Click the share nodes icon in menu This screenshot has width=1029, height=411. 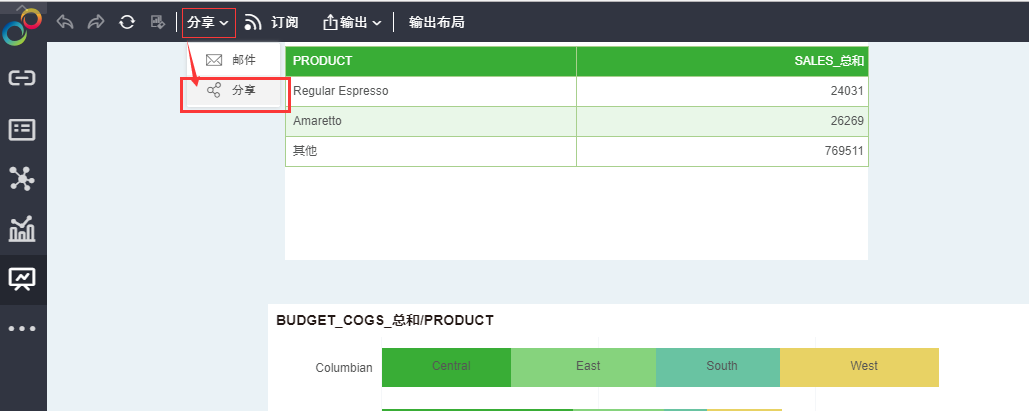[214, 91]
